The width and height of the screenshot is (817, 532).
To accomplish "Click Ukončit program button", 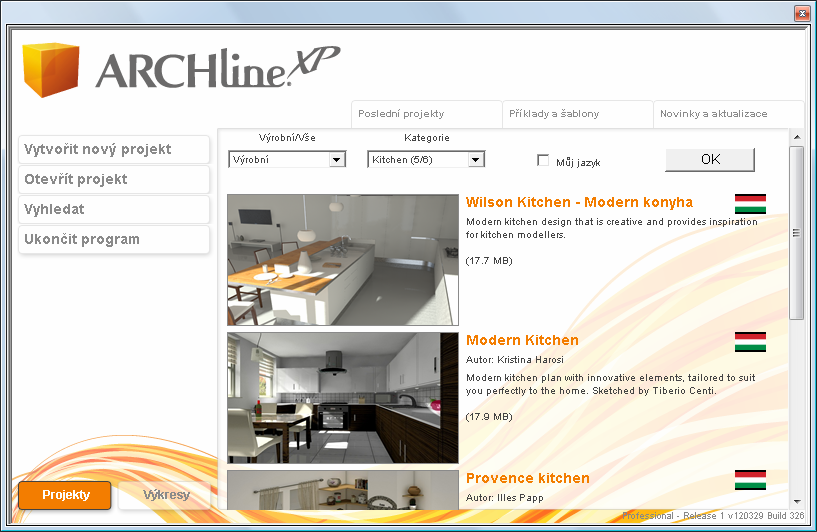I will 114,239.
